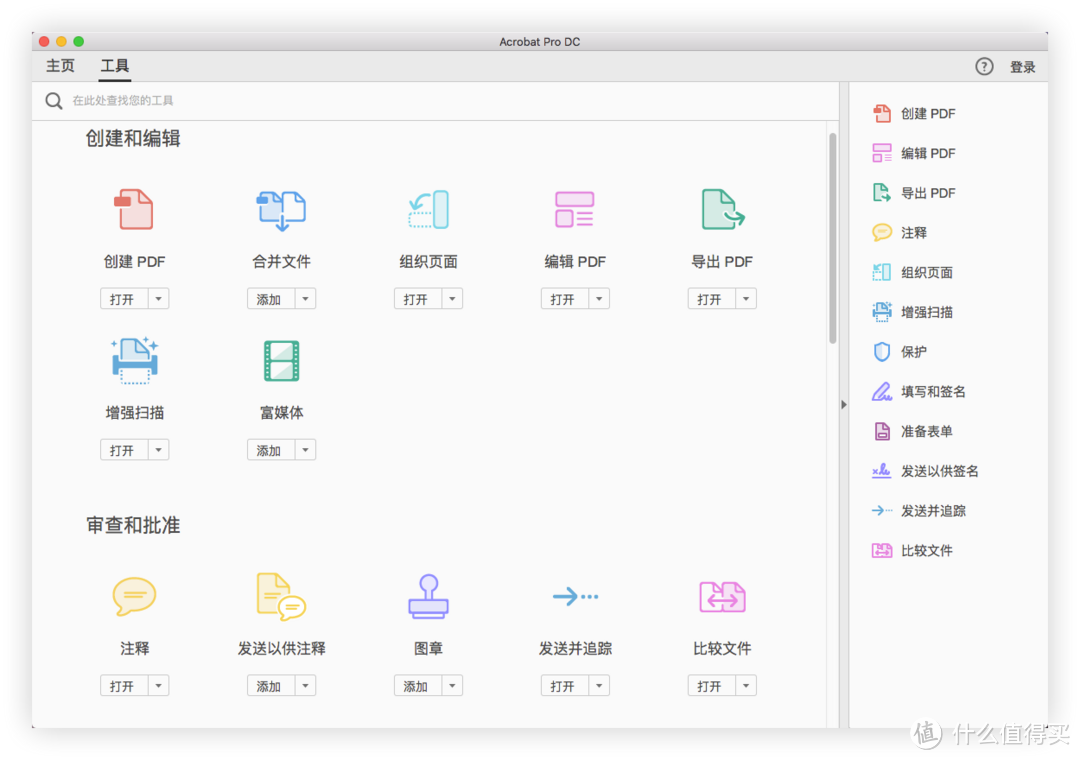This screenshot has width=1080, height=760.
Task: Click 打开 button under 发送并追踪 tool
Action: [565, 686]
